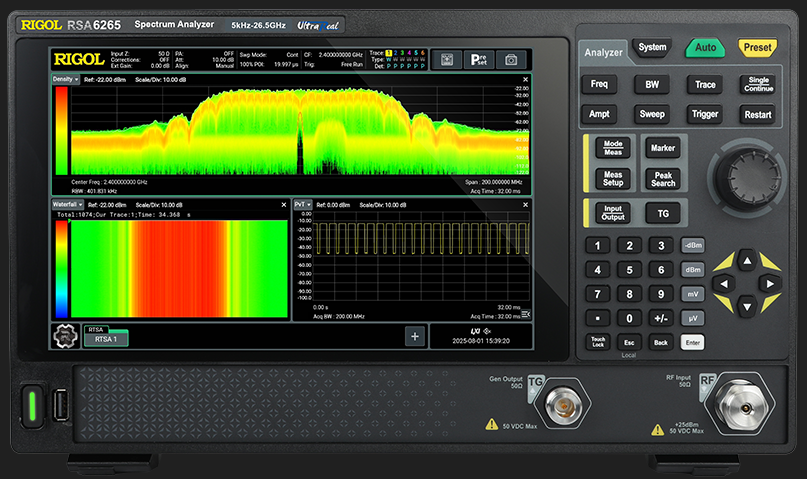Tap the Density color scale bar

pyautogui.click(x=61, y=131)
